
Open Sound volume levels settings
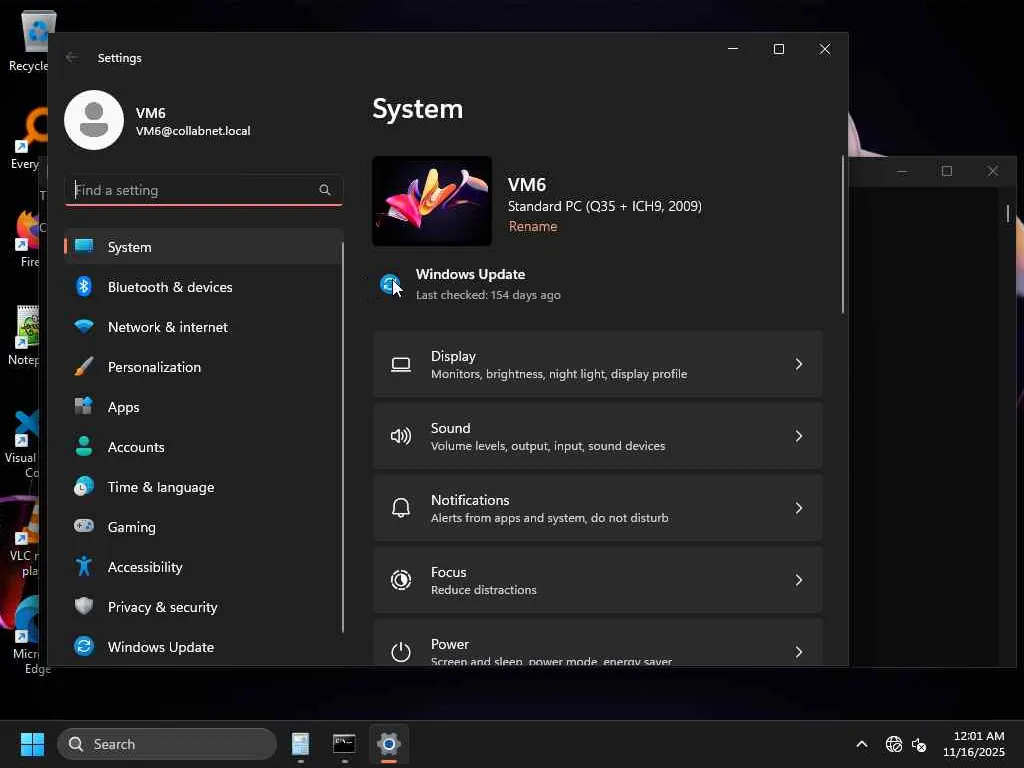tap(598, 436)
